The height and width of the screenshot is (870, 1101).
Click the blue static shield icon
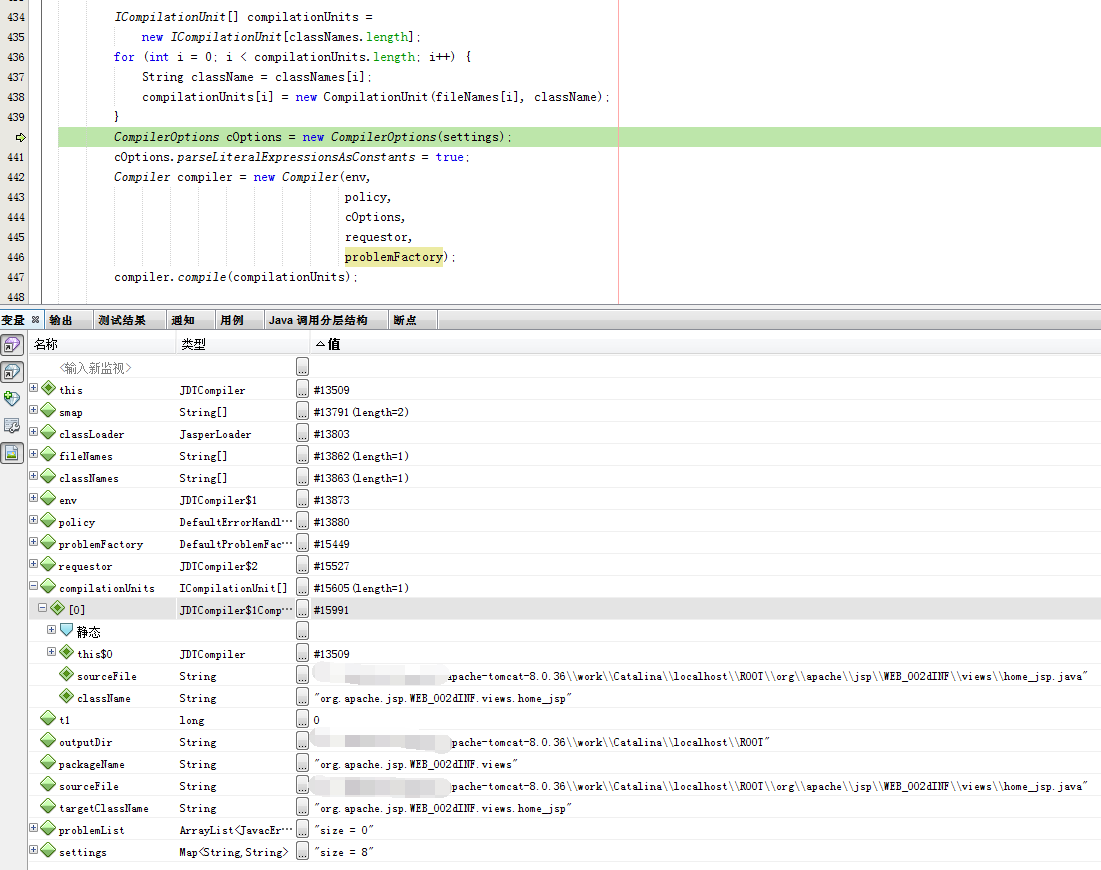click(66, 630)
